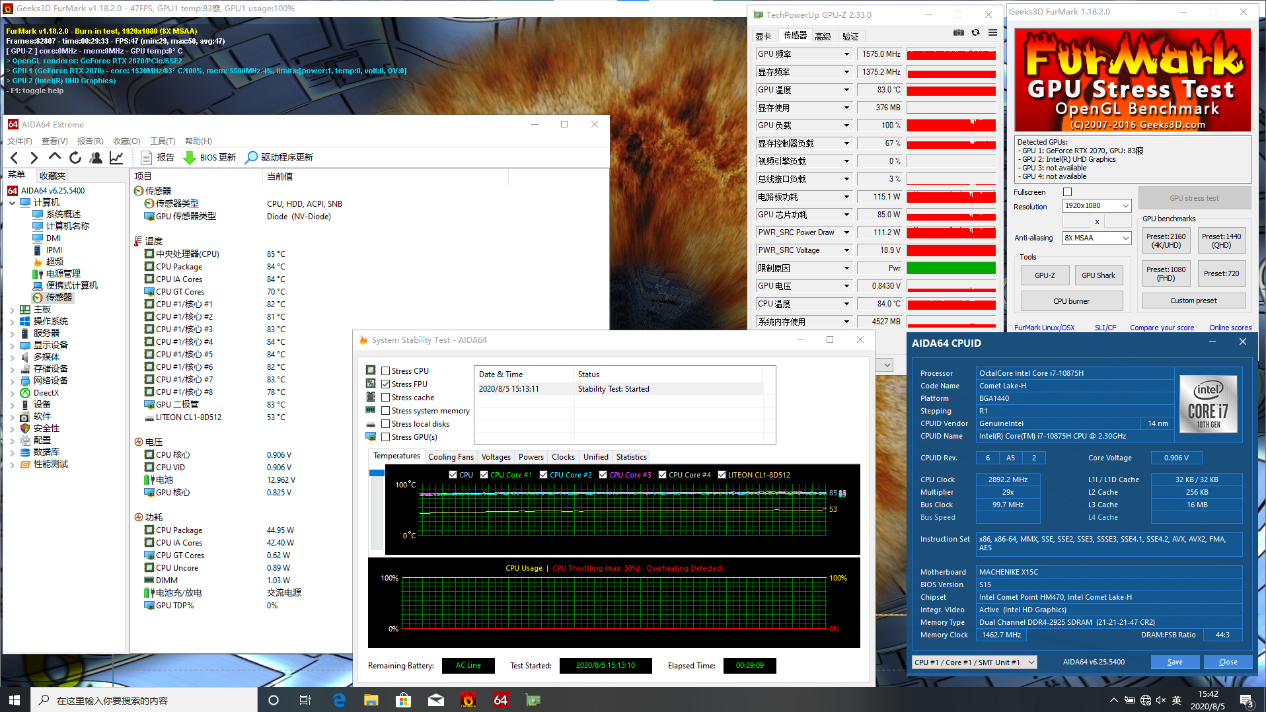Screen dimensions: 1266x712
Task: Expand 主板 node in AIDA64 tree
Action: click(x=13, y=309)
